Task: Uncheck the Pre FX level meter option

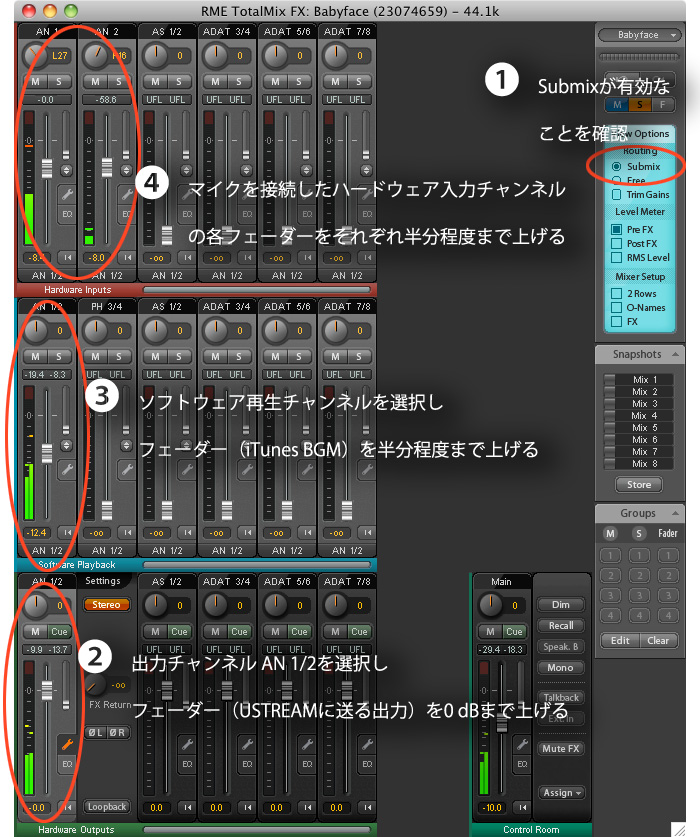Action: coord(616,230)
